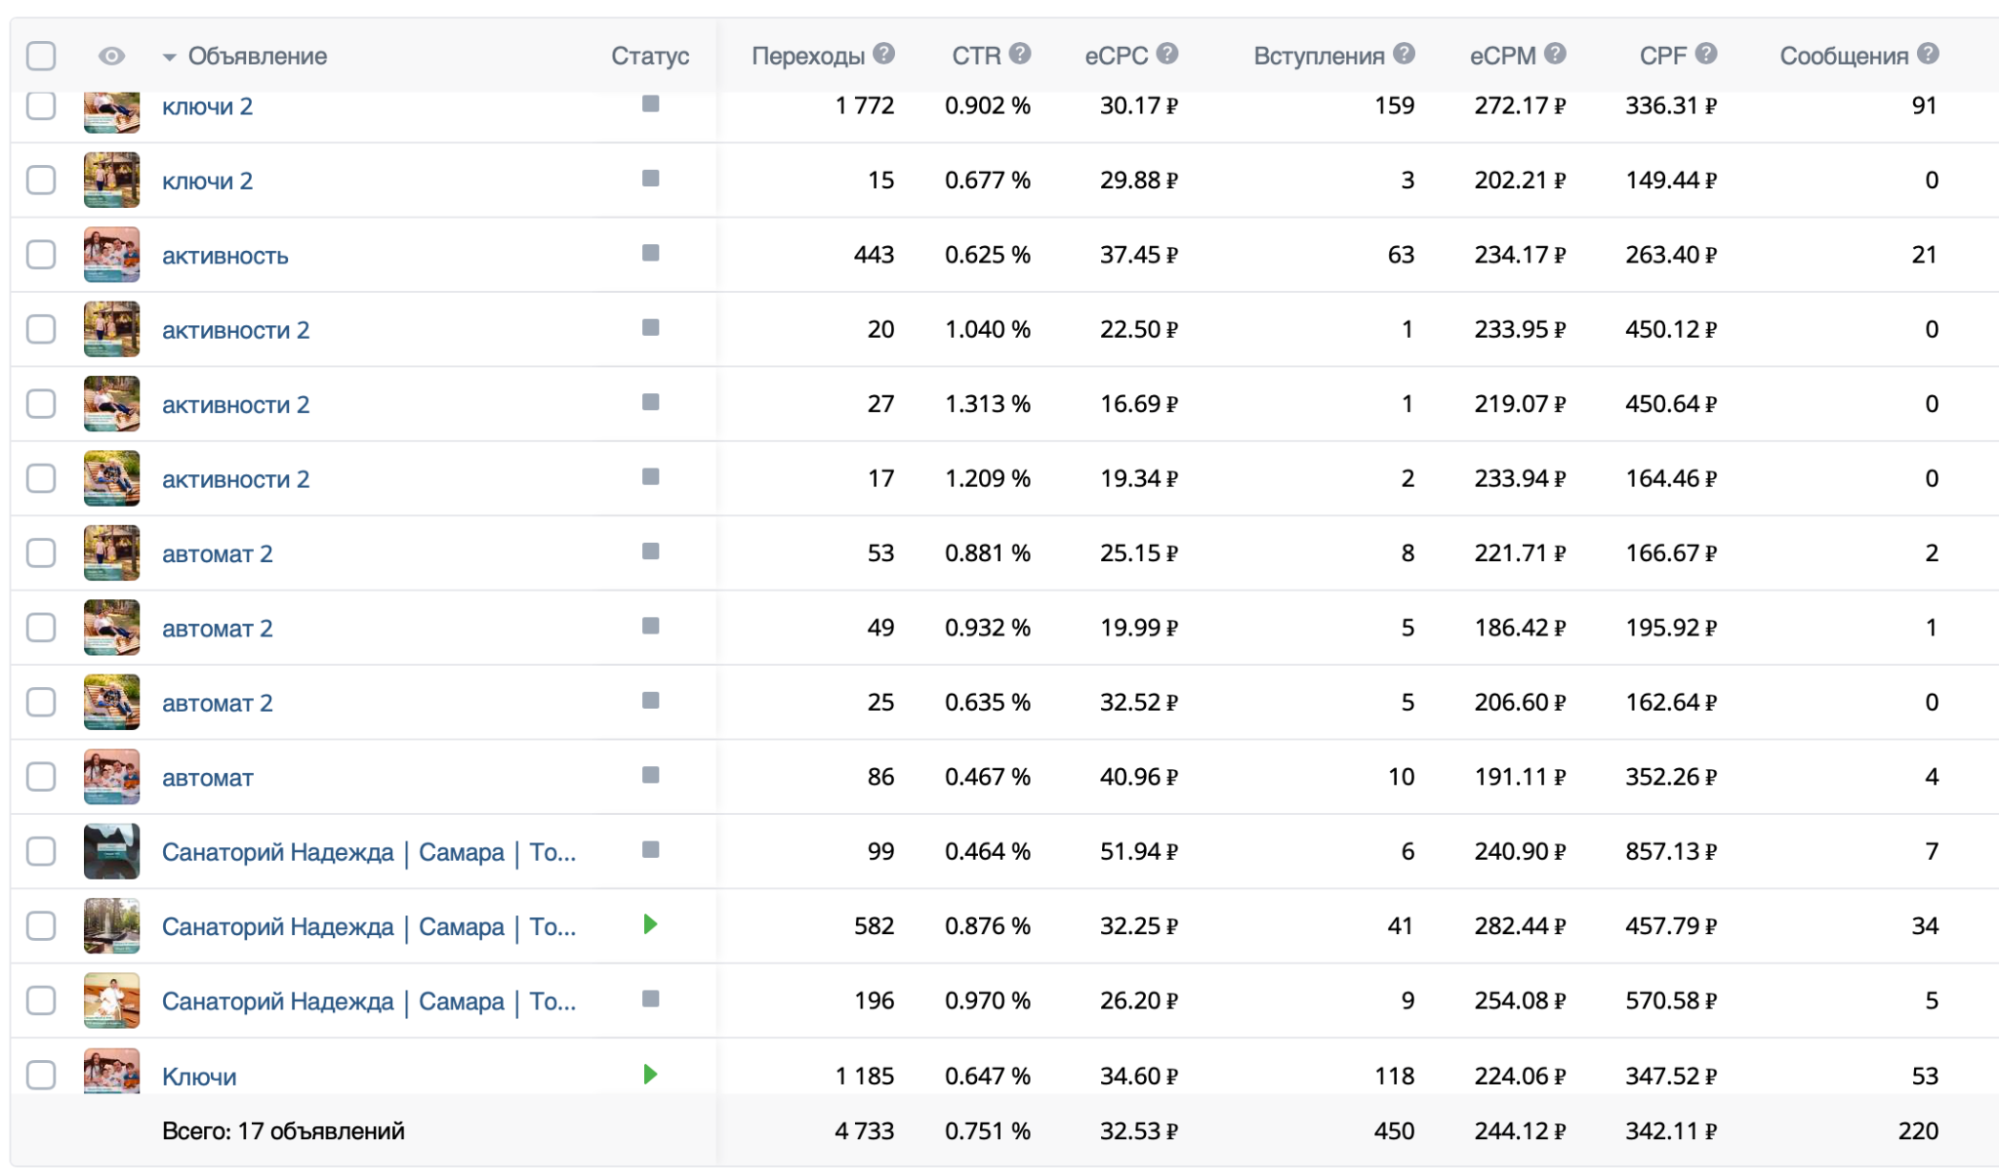Screen dimensions: 1999x1172
Task: Sort by Статус column header
Action: coord(650,56)
